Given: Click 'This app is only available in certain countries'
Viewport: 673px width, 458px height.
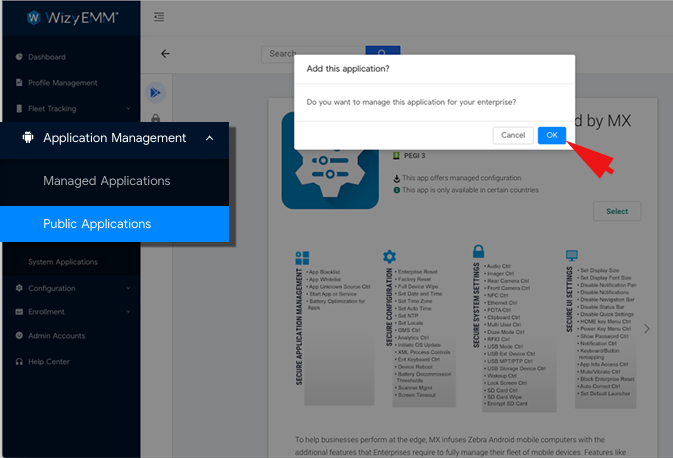Looking at the screenshot, I should 470,190.
